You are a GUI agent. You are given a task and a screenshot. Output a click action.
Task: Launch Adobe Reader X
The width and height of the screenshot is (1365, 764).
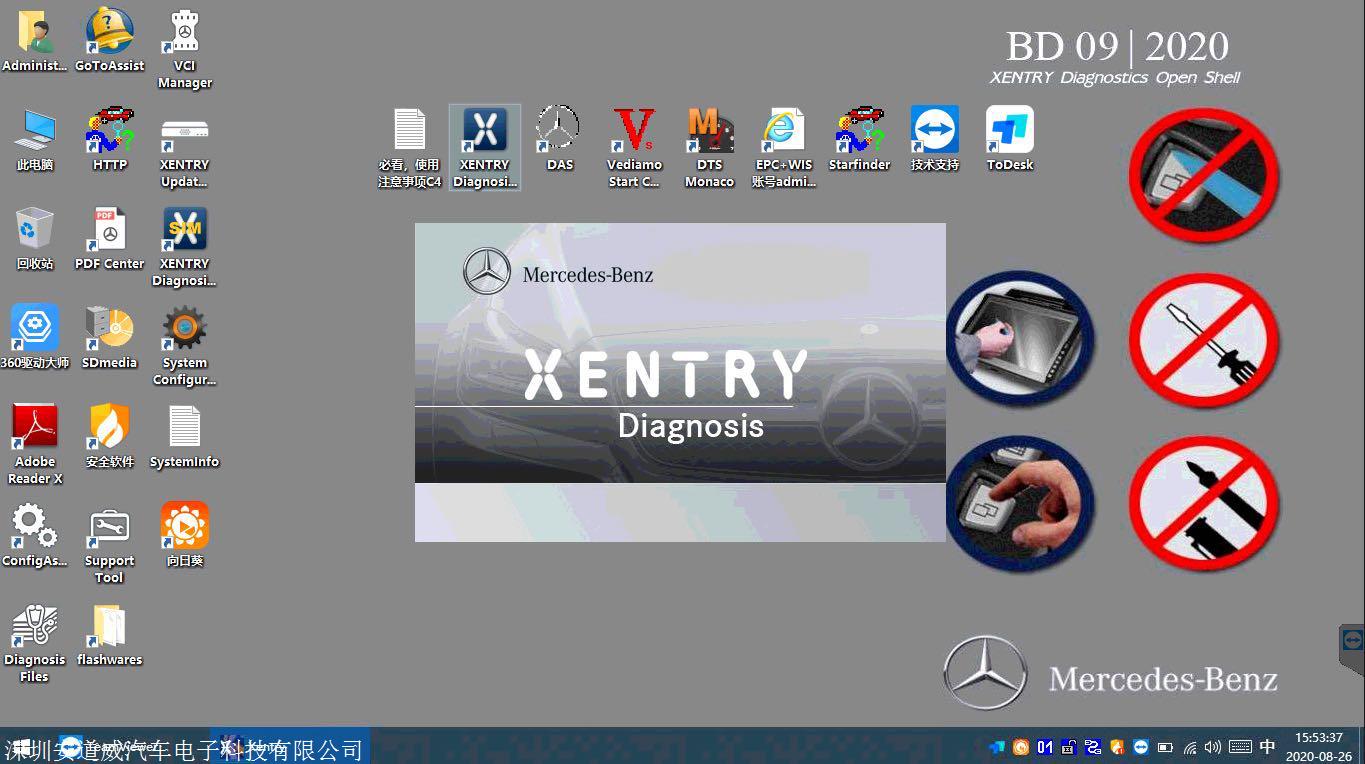coord(35,445)
